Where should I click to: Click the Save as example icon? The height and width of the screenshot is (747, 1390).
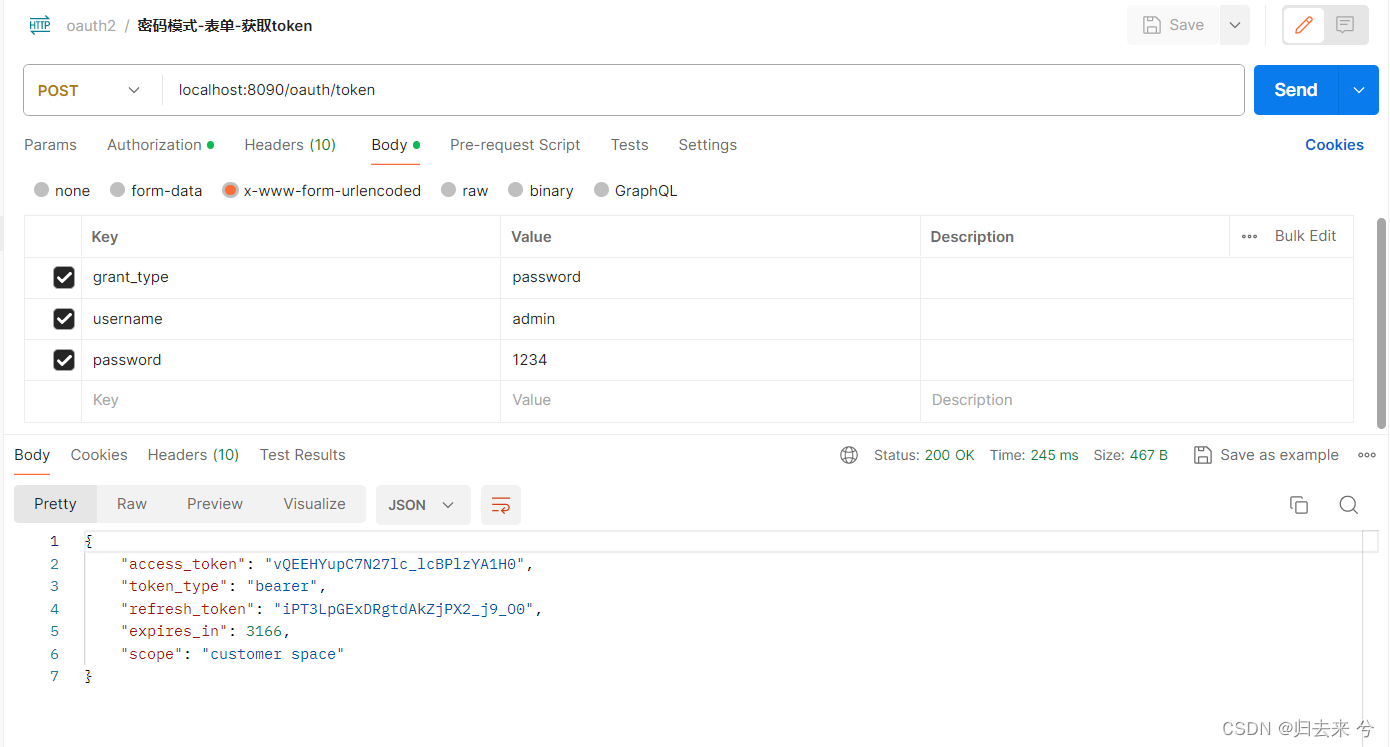click(1203, 455)
